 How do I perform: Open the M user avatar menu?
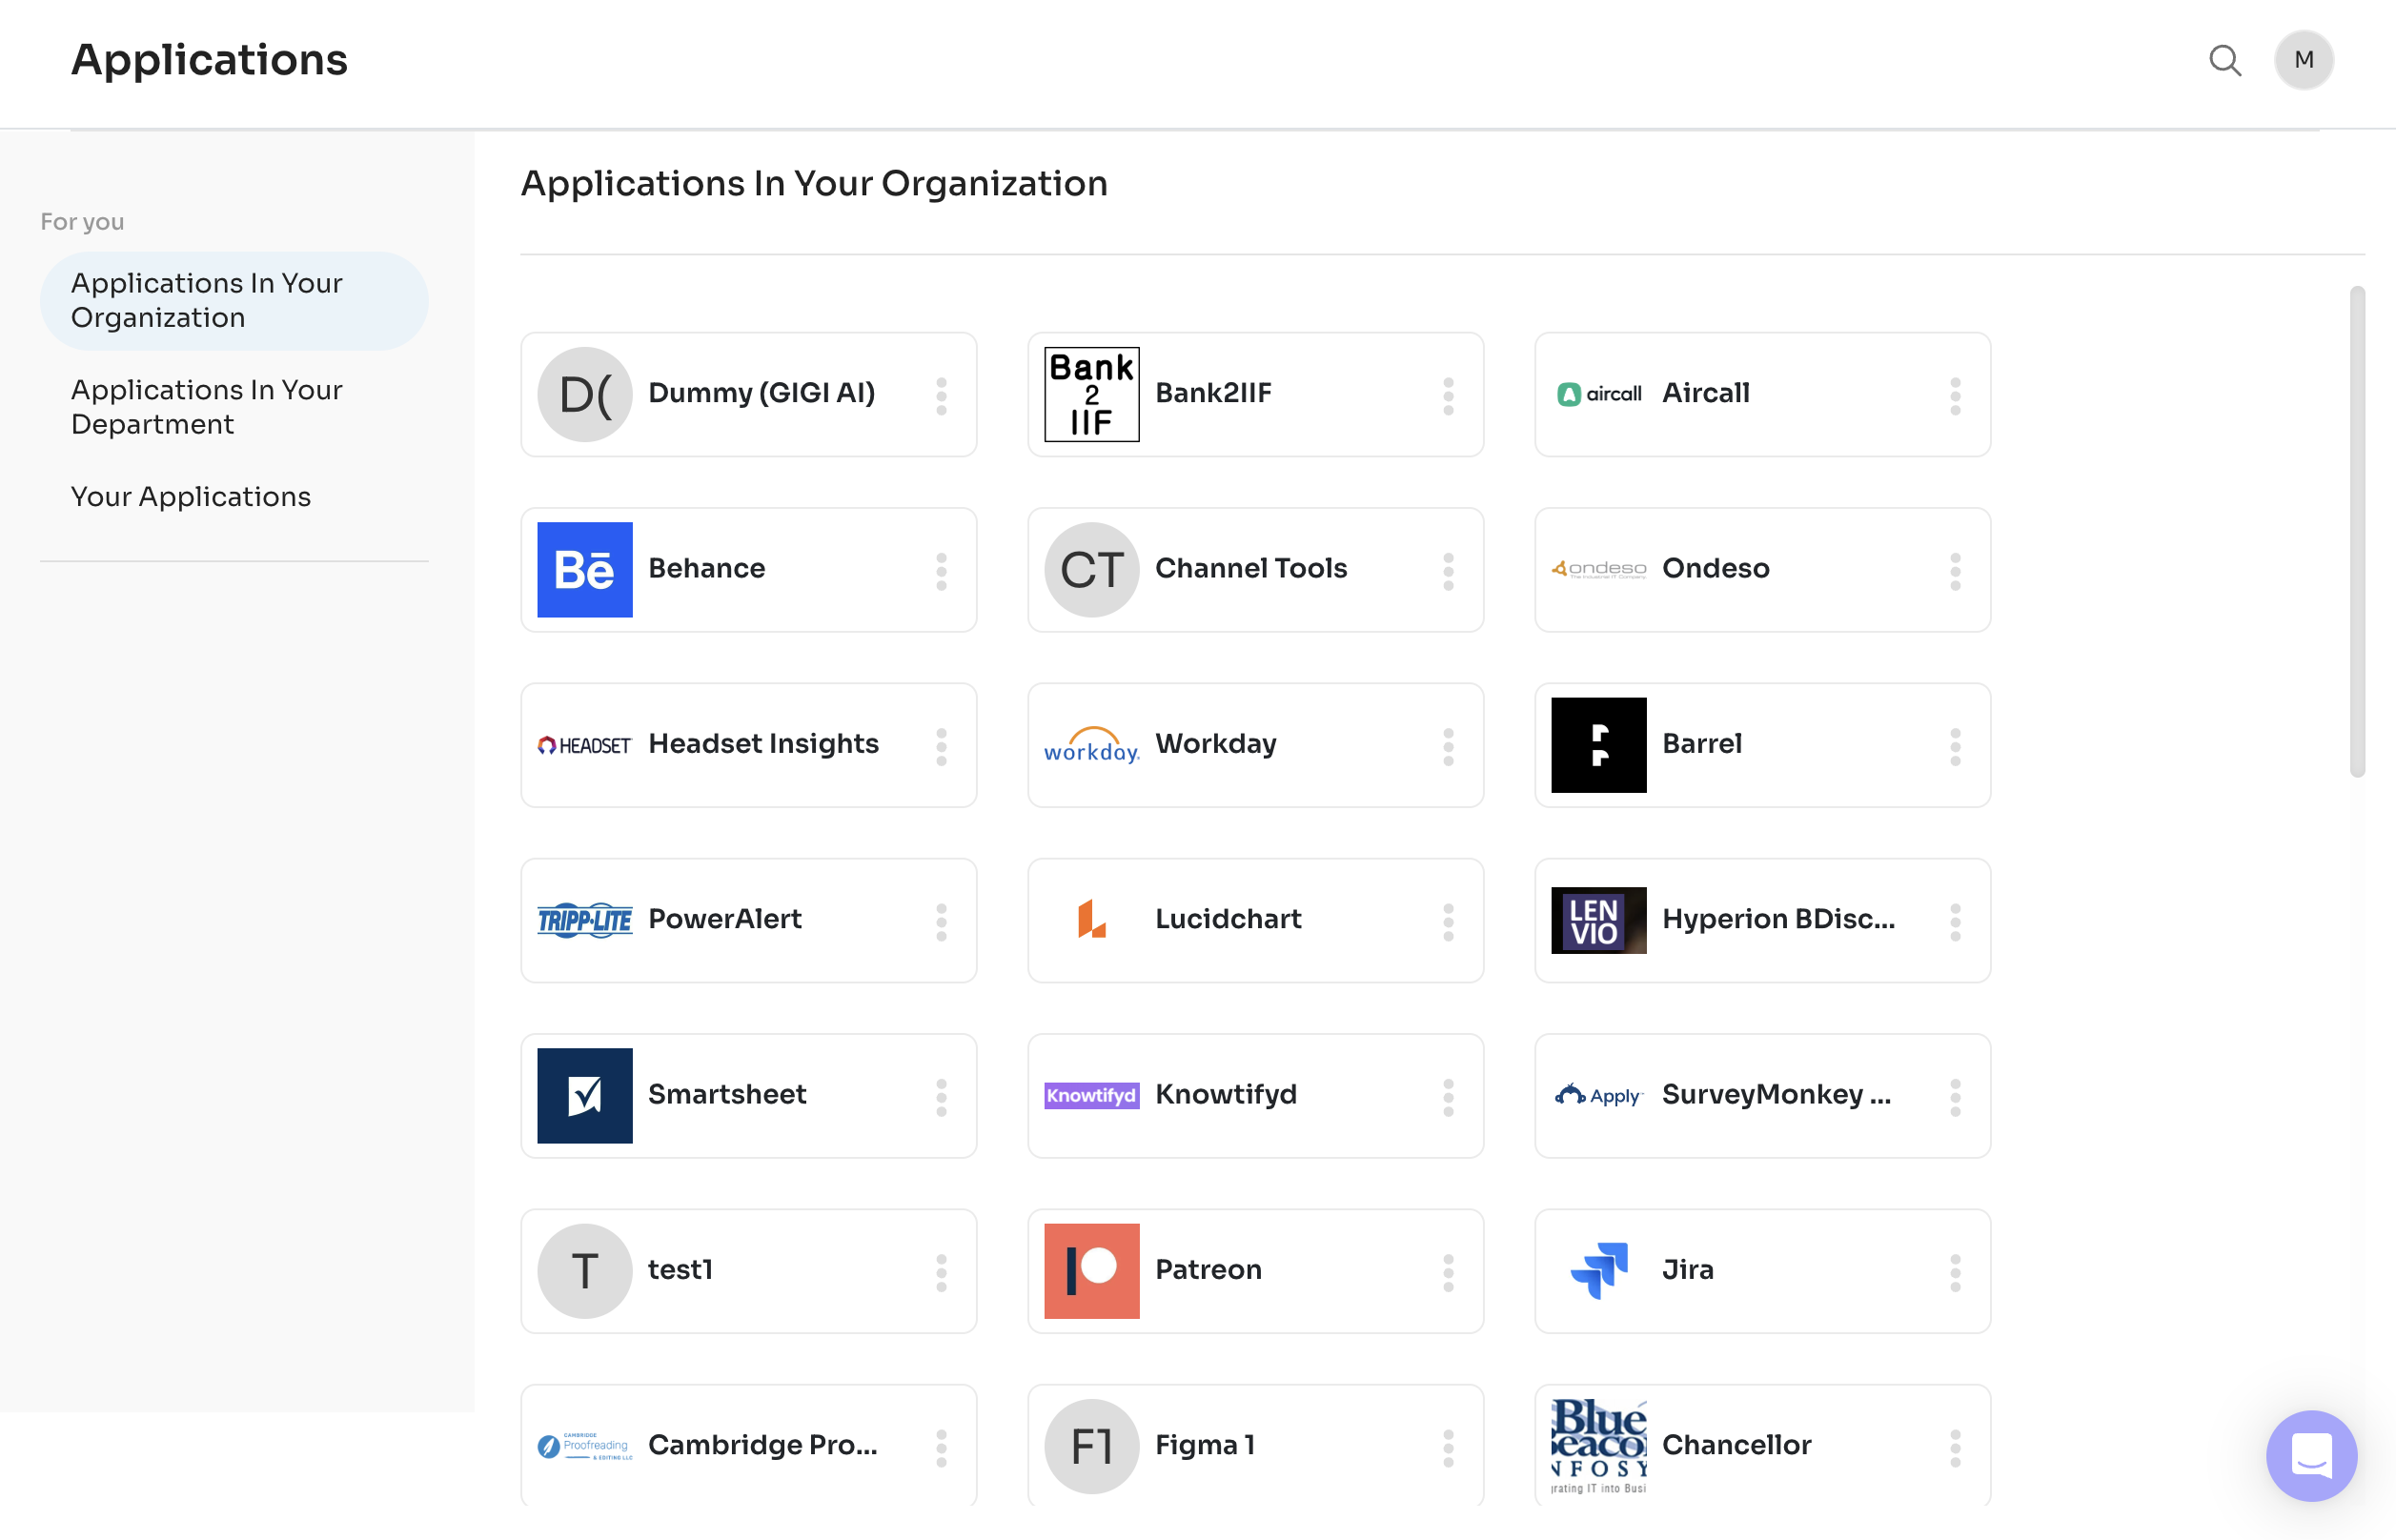tap(2303, 60)
